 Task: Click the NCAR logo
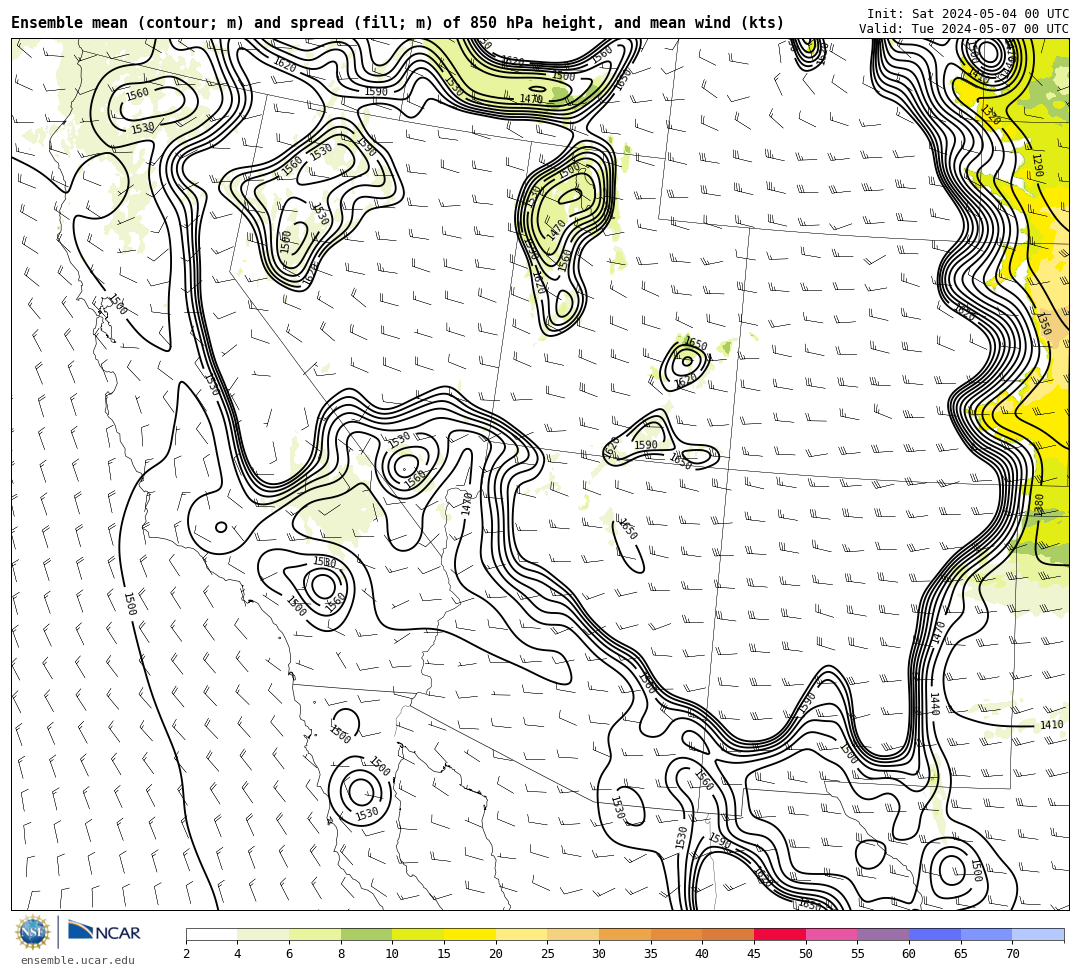(104, 932)
